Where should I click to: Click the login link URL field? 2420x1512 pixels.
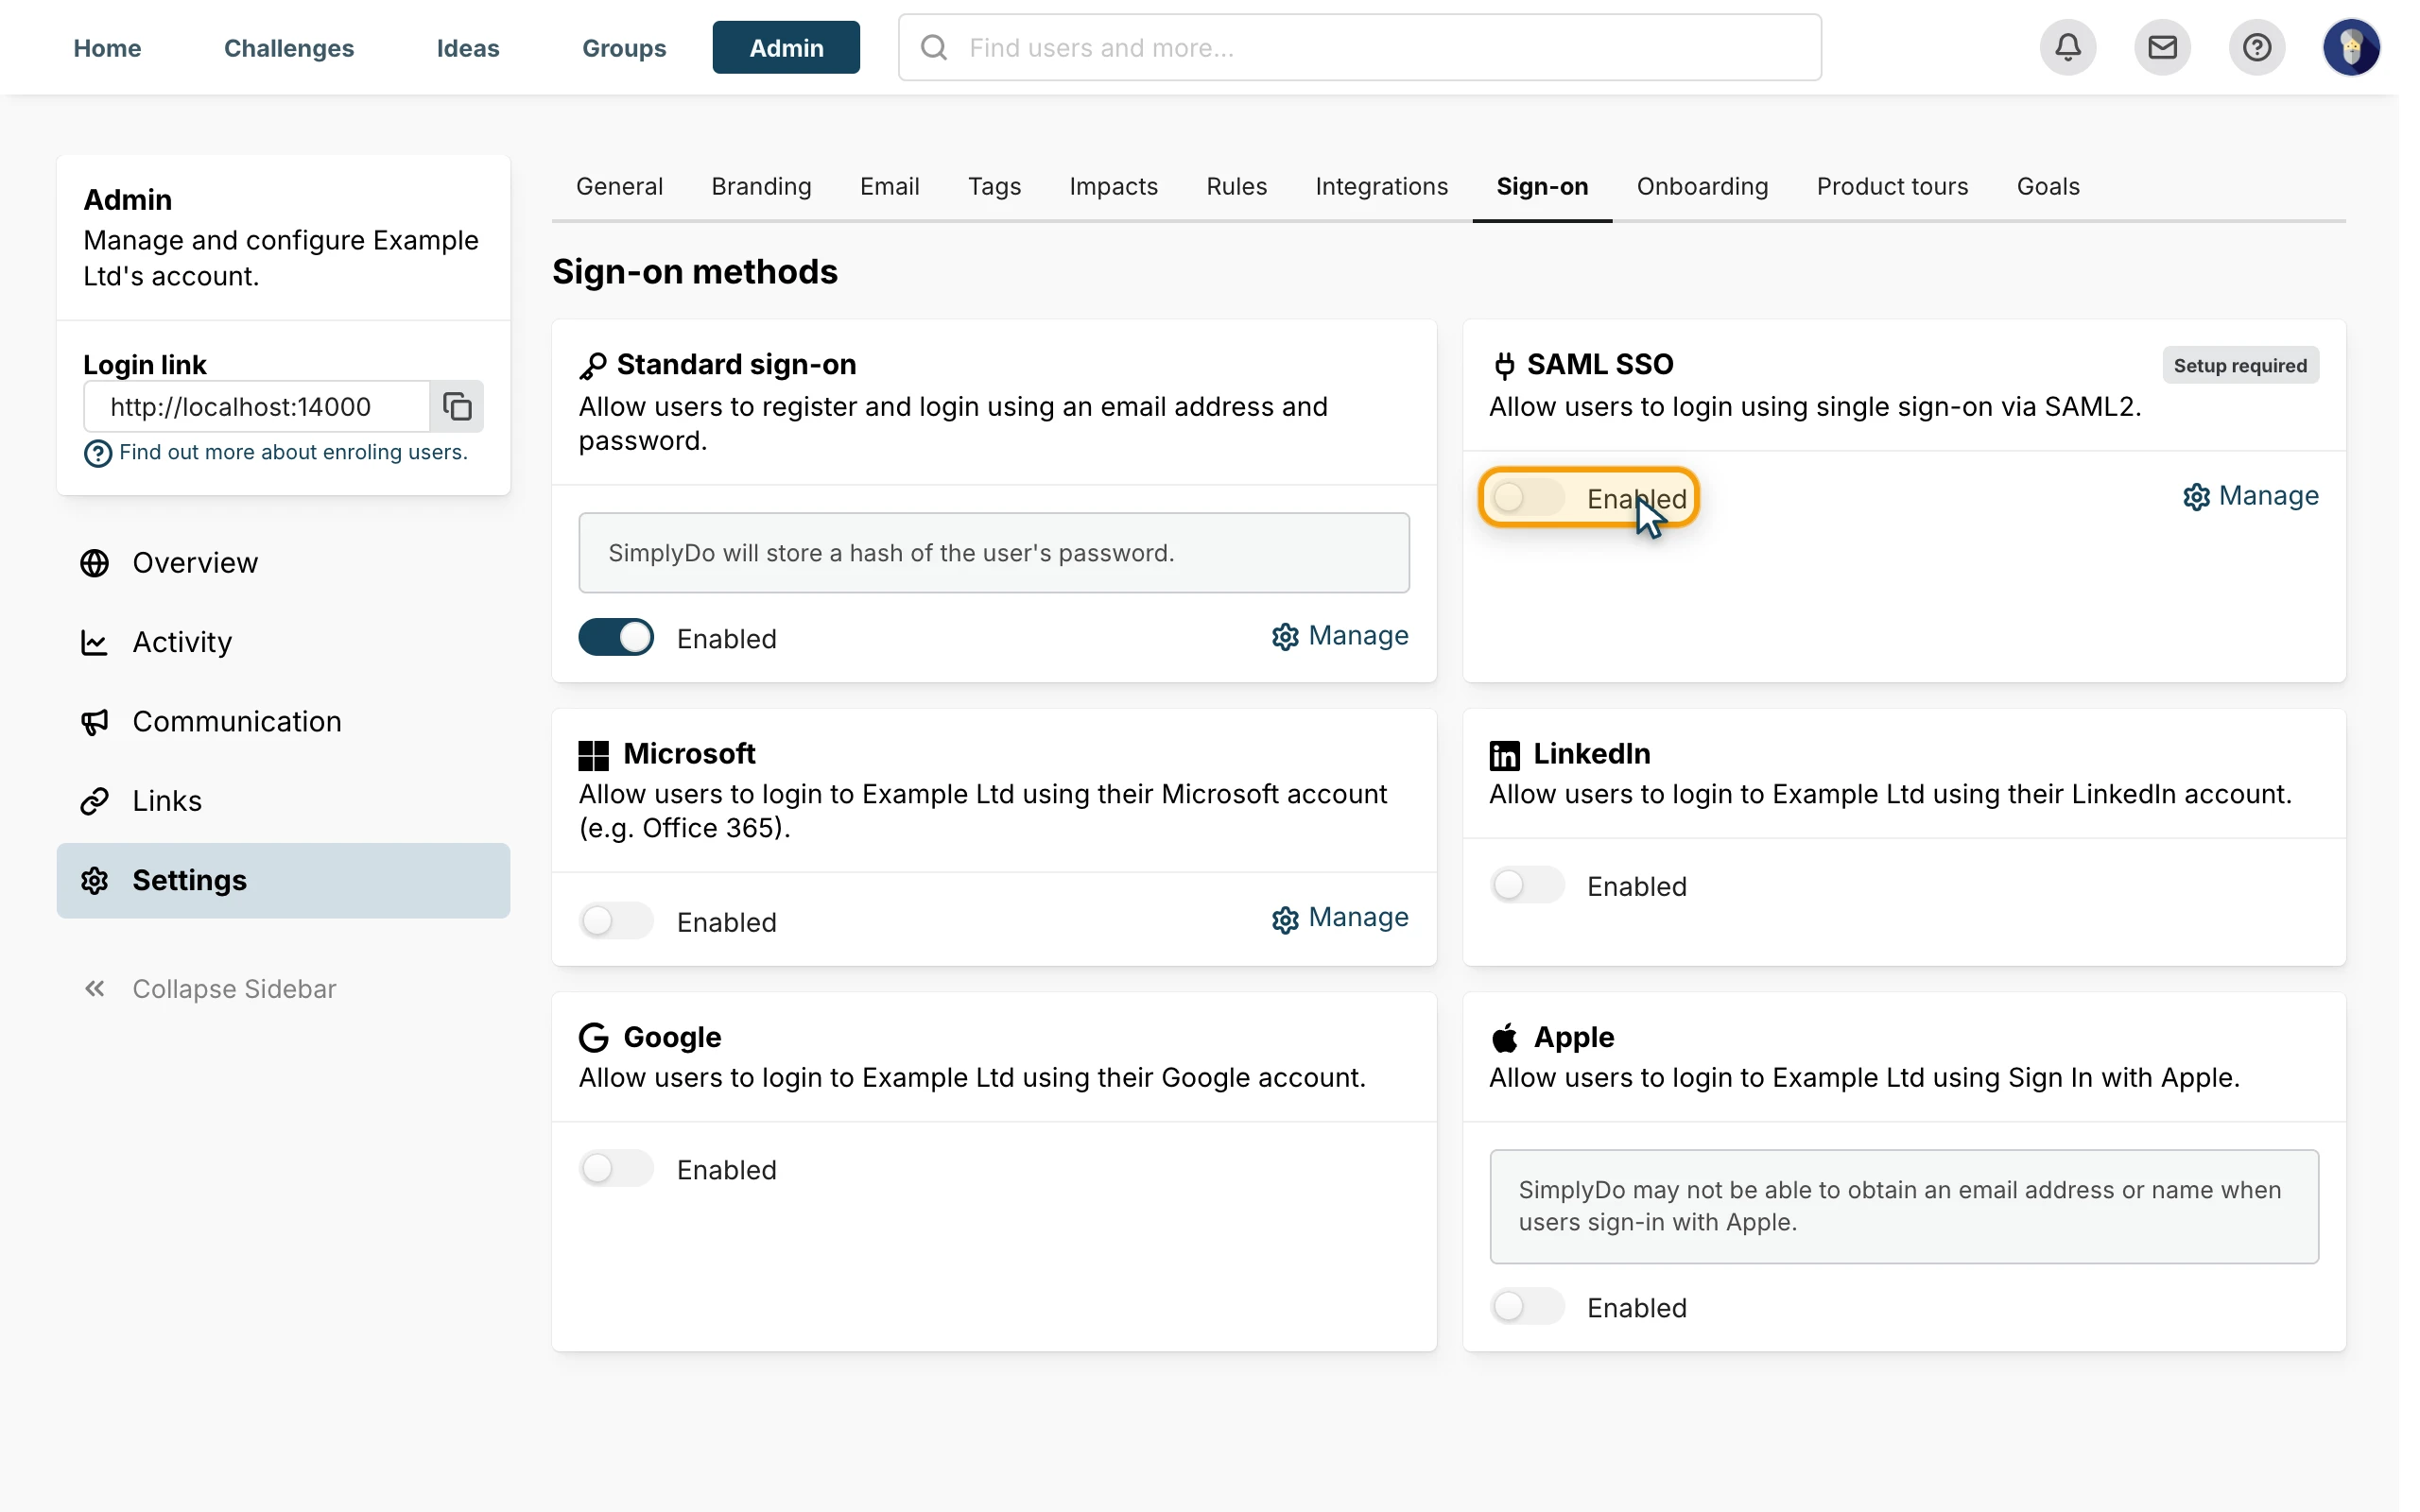[x=257, y=406]
